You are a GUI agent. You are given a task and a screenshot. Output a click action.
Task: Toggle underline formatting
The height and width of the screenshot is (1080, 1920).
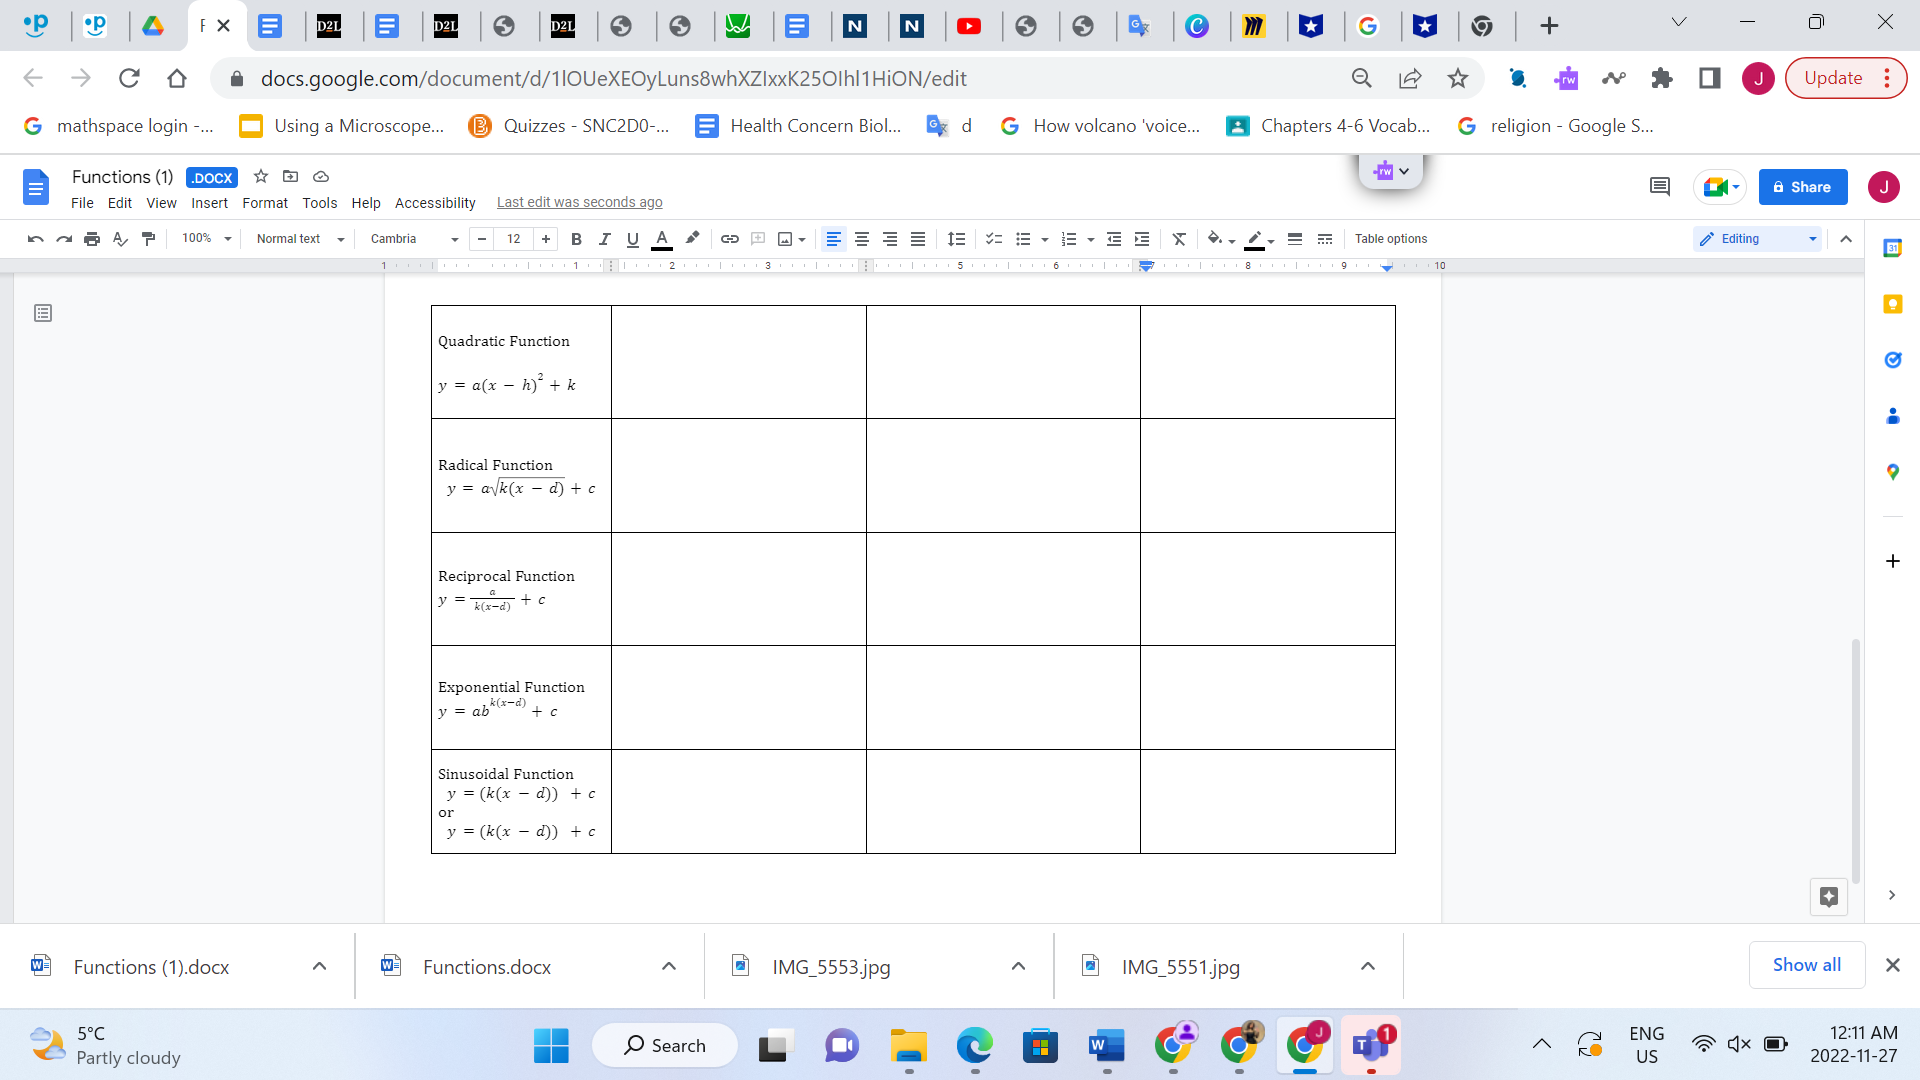[x=632, y=239]
